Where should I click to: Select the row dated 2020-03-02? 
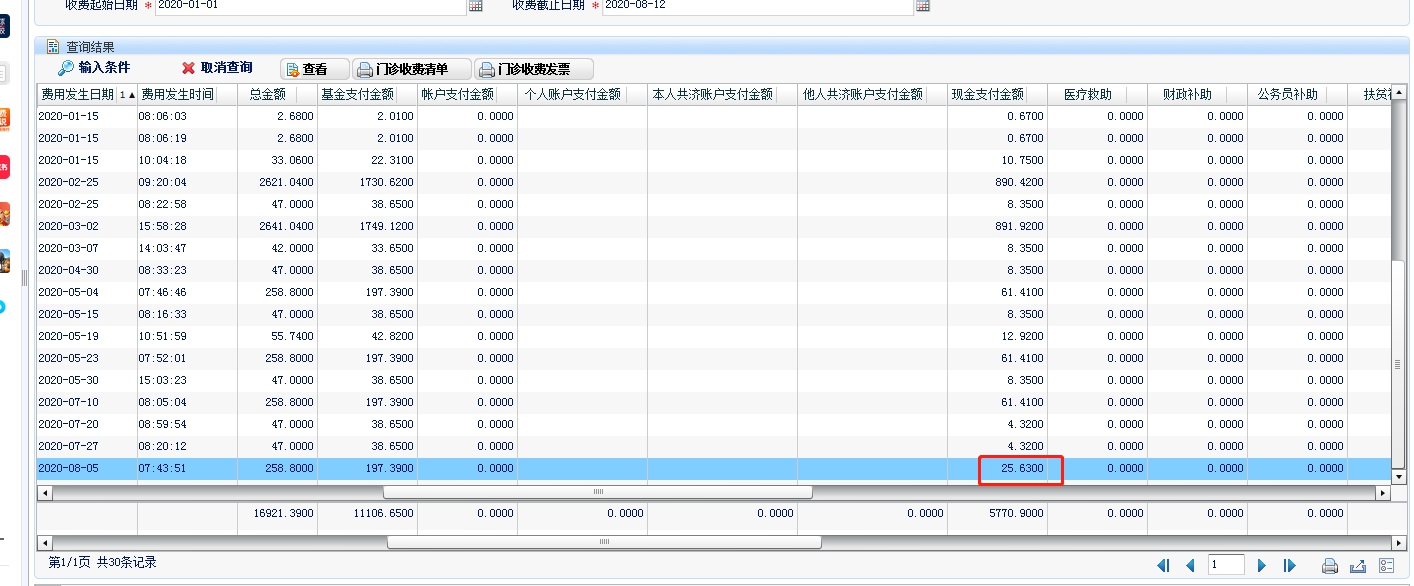(x=714, y=226)
